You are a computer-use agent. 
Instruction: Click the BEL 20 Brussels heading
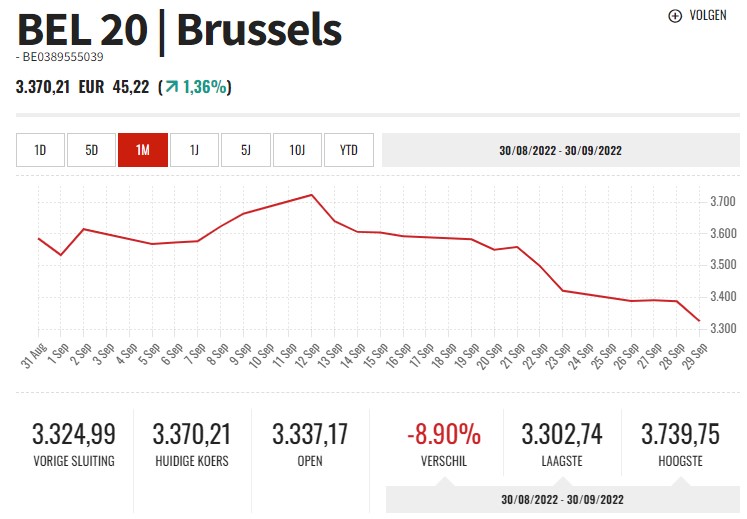tap(180, 30)
